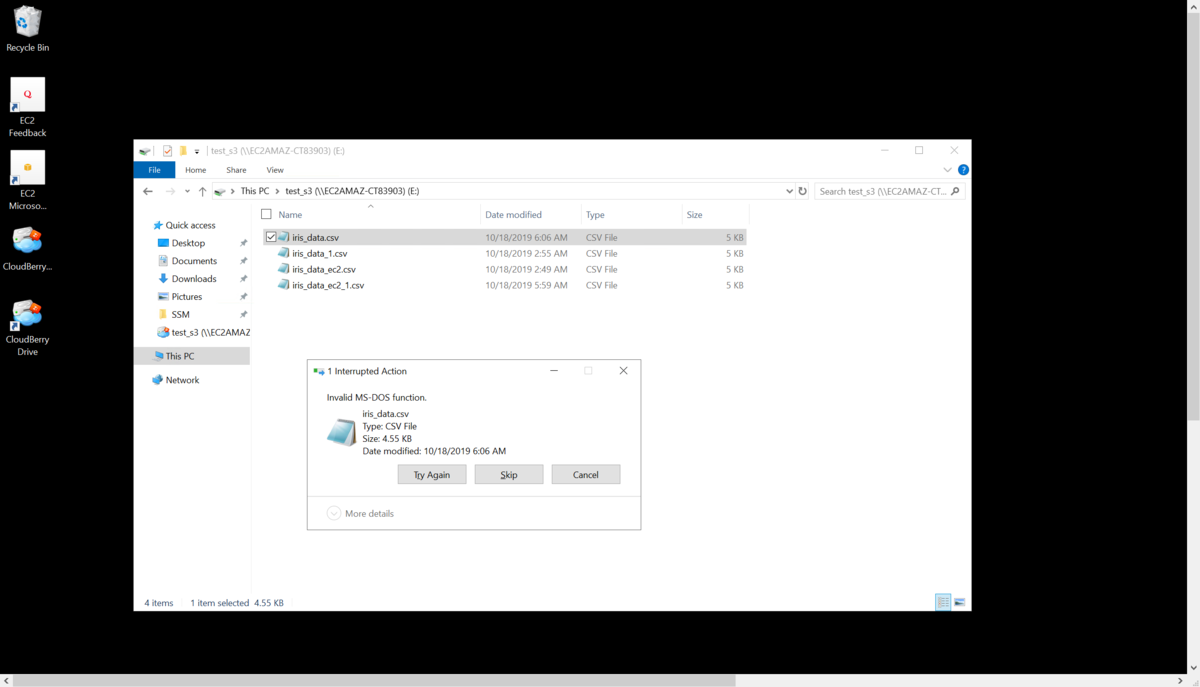Open the CloudBerry Explorer desktop icon

pos(27,249)
